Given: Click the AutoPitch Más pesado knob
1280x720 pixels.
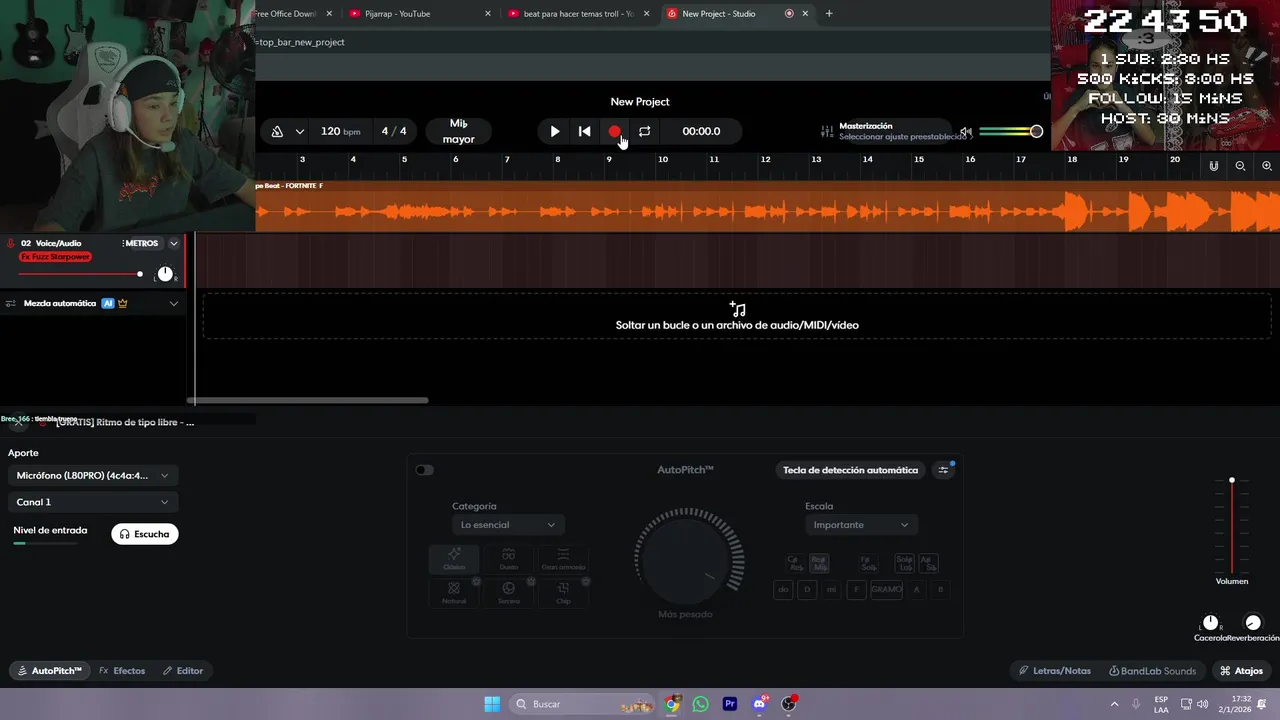Looking at the screenshot, I should [x=687, y=560].
